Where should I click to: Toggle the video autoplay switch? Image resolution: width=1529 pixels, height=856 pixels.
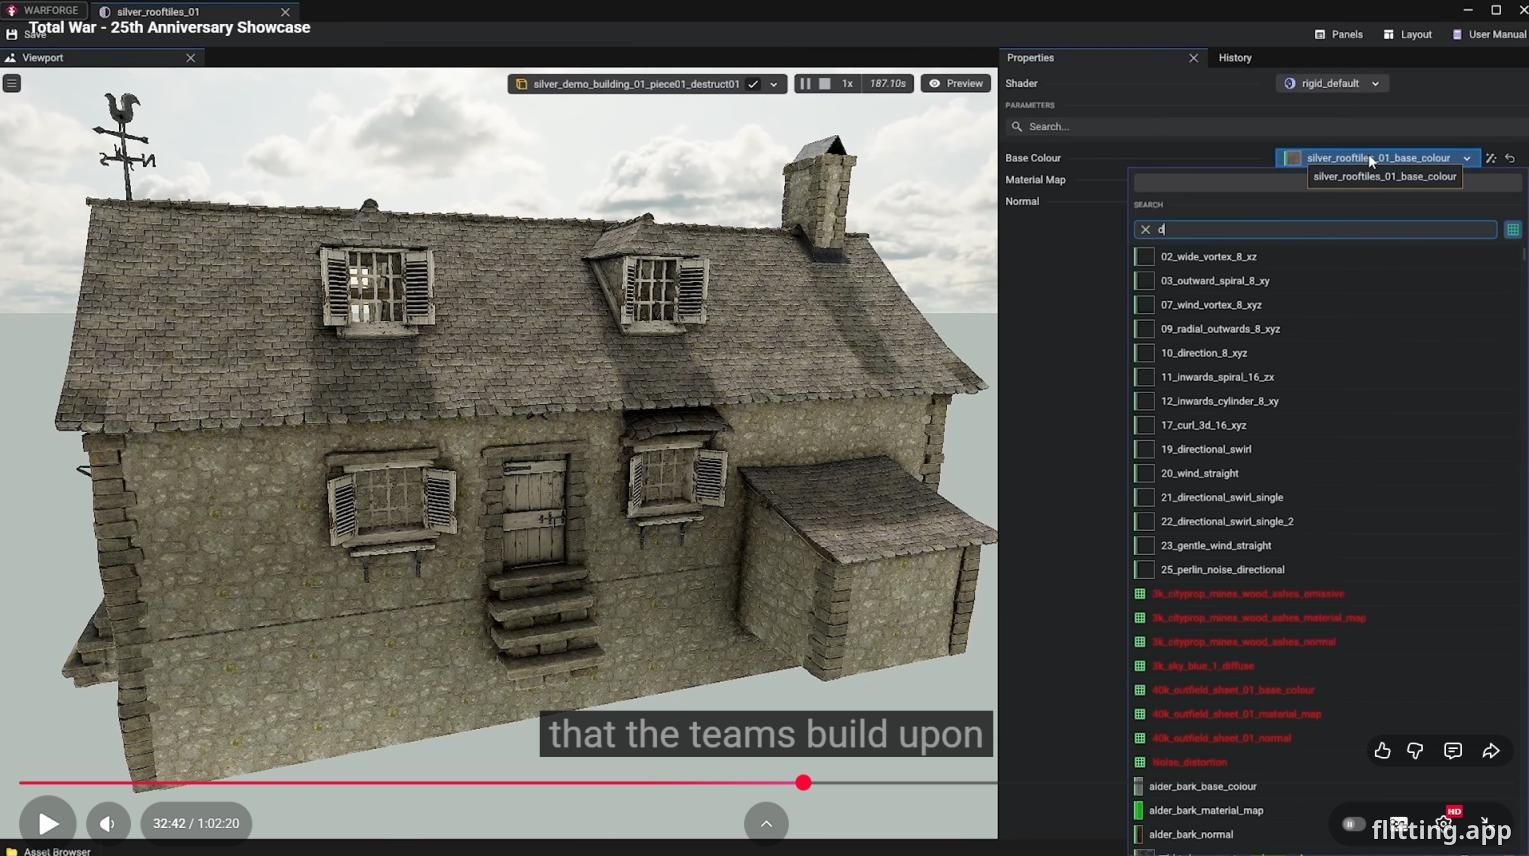[x=1353, y=825]
